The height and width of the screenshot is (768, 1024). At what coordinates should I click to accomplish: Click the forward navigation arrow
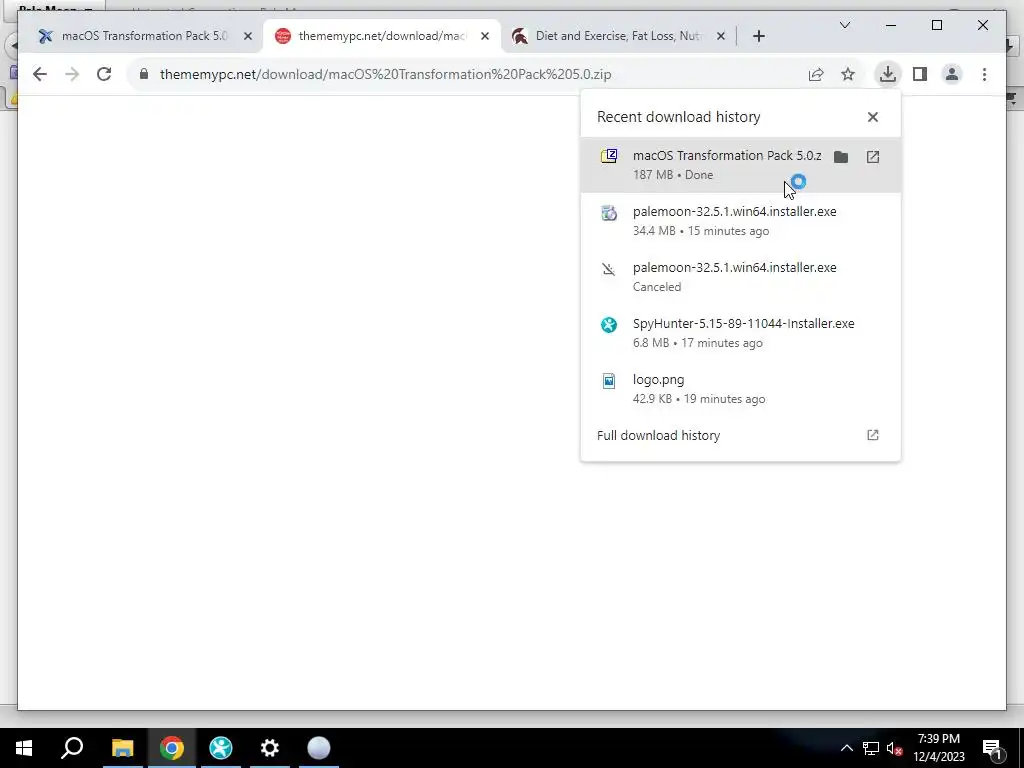[x=72, y=74]
